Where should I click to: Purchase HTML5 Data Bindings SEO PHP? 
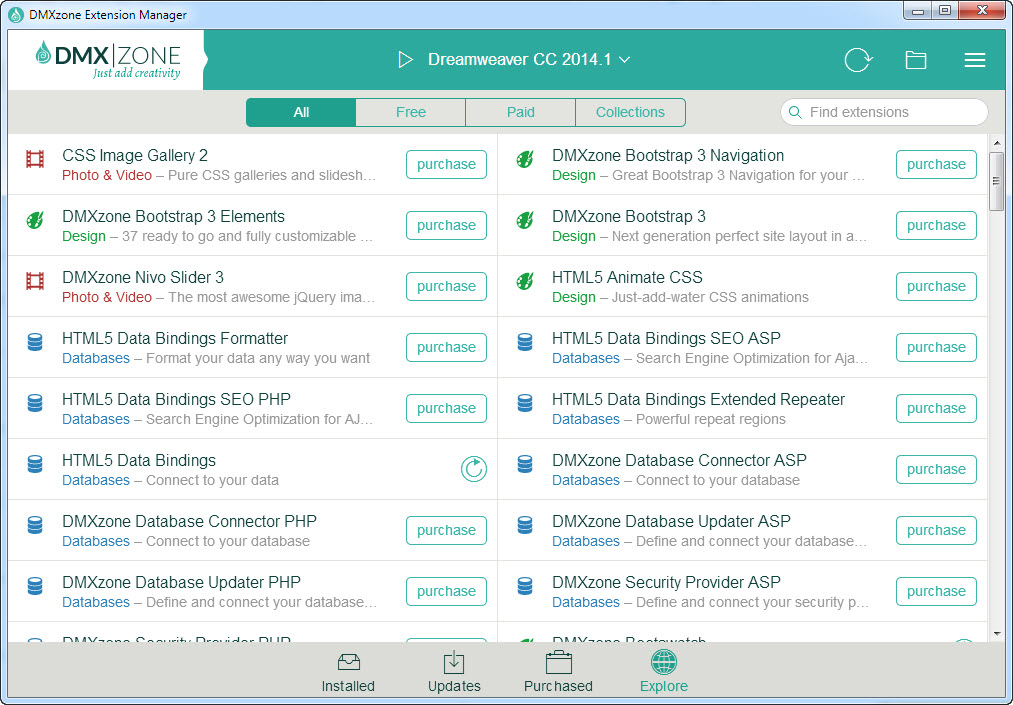(446, 408)
